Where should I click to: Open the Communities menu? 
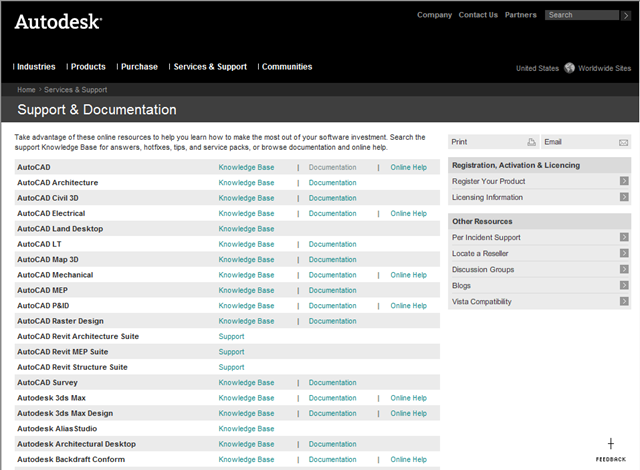pyautogui.click(x=286, y=67)
